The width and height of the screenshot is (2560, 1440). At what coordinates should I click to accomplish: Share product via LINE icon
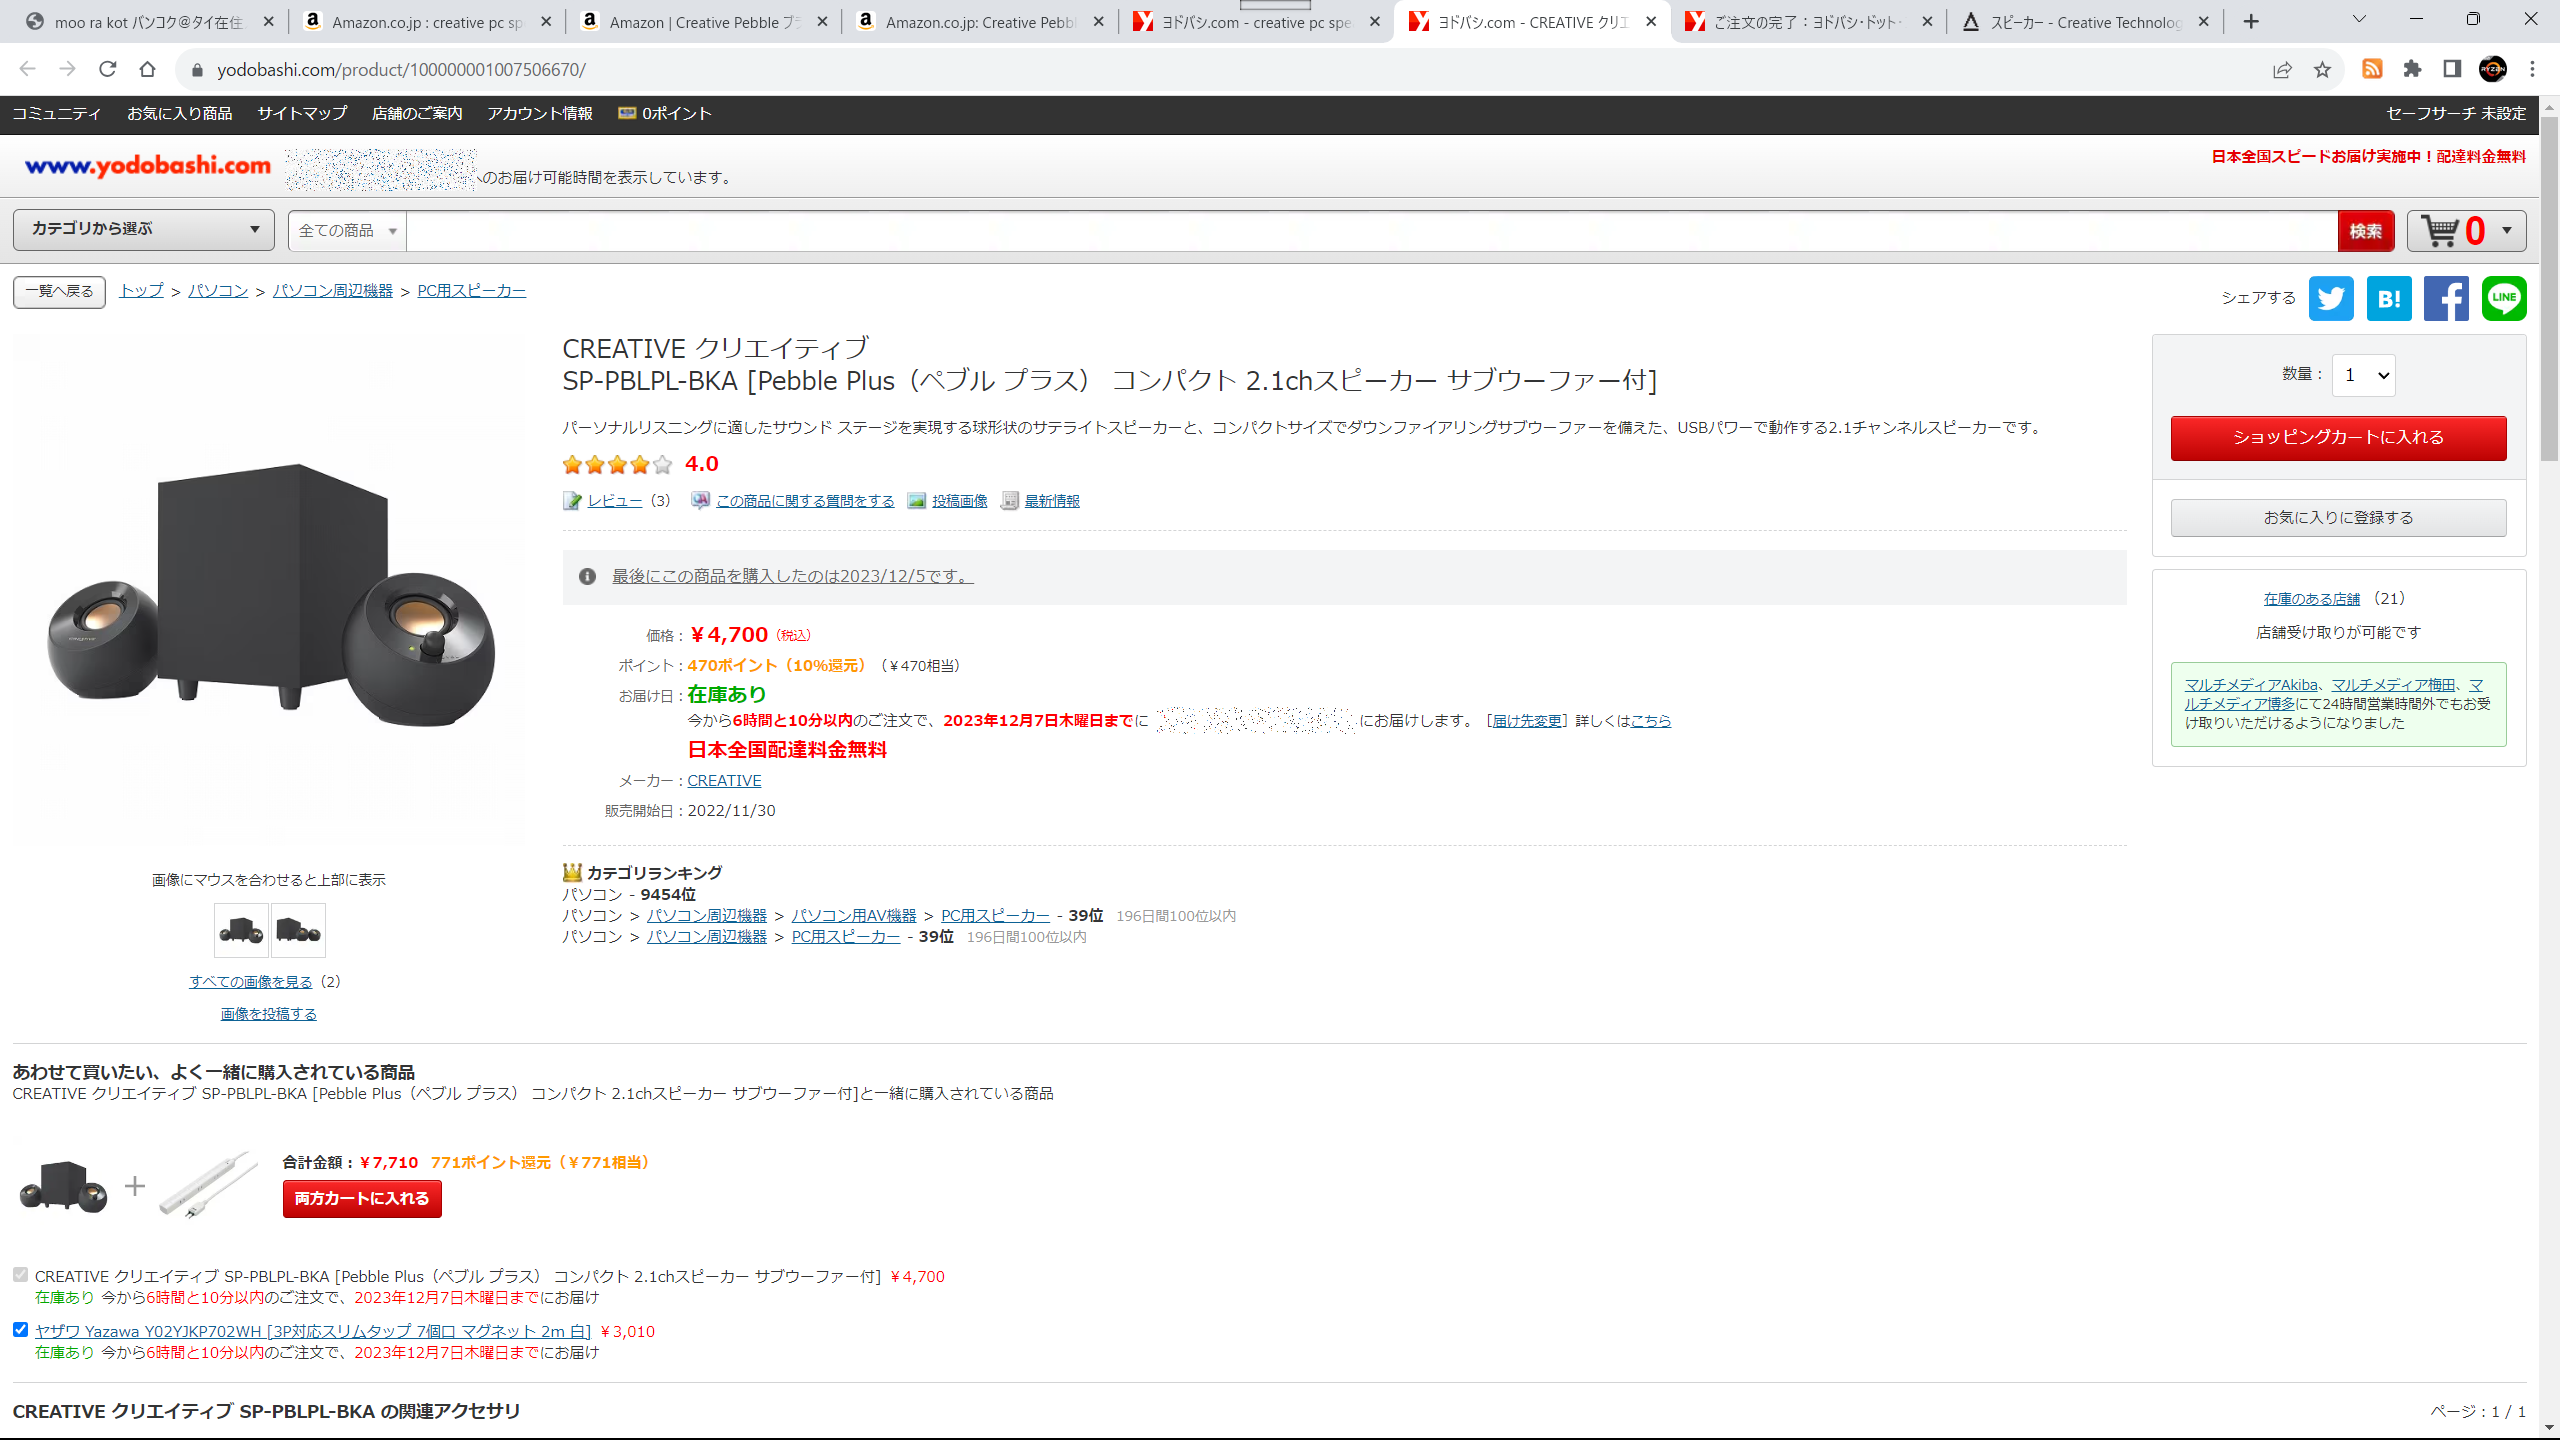tap(2504, 298)
